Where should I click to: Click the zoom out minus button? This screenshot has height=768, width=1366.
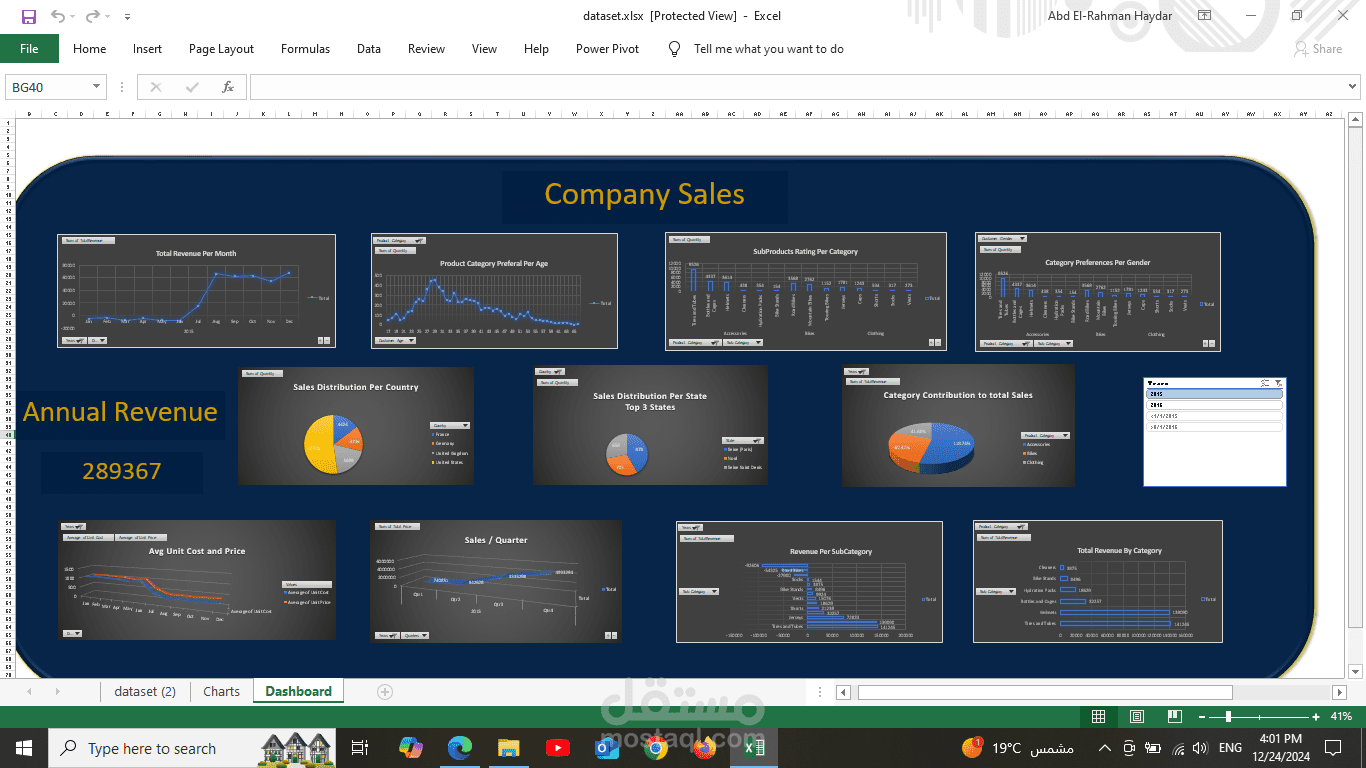pos(1202,716)
